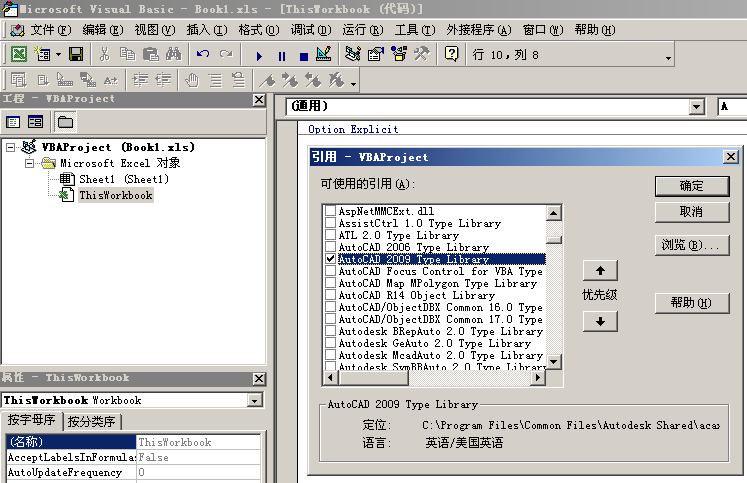
Task: Click the Cut scissors icon
Action: coord(104,54)
